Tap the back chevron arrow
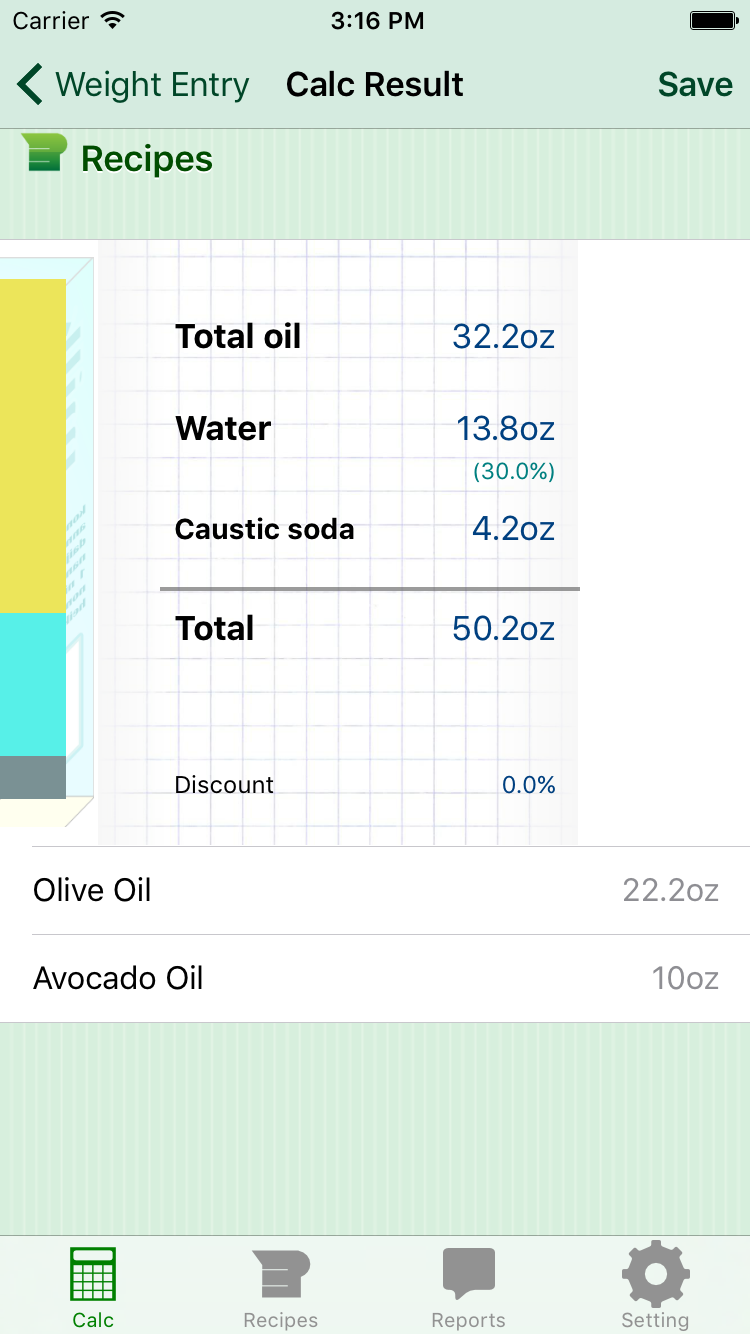The image size is (750, 1334). pyautogui.click(x=30, y=85)
